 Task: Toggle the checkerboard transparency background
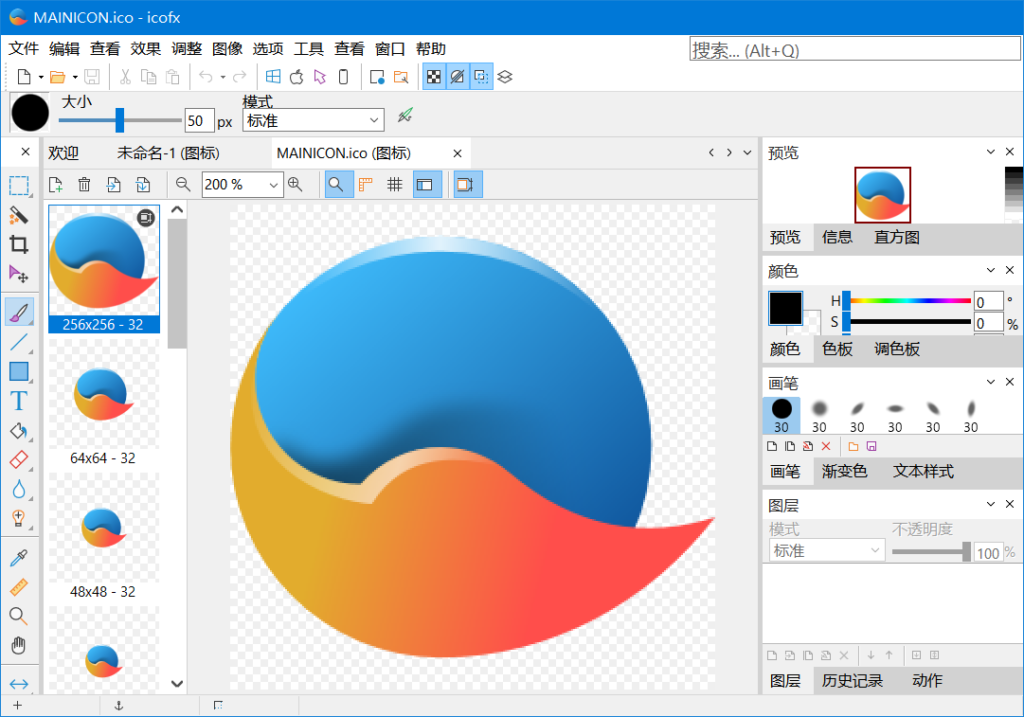(433, 76)
